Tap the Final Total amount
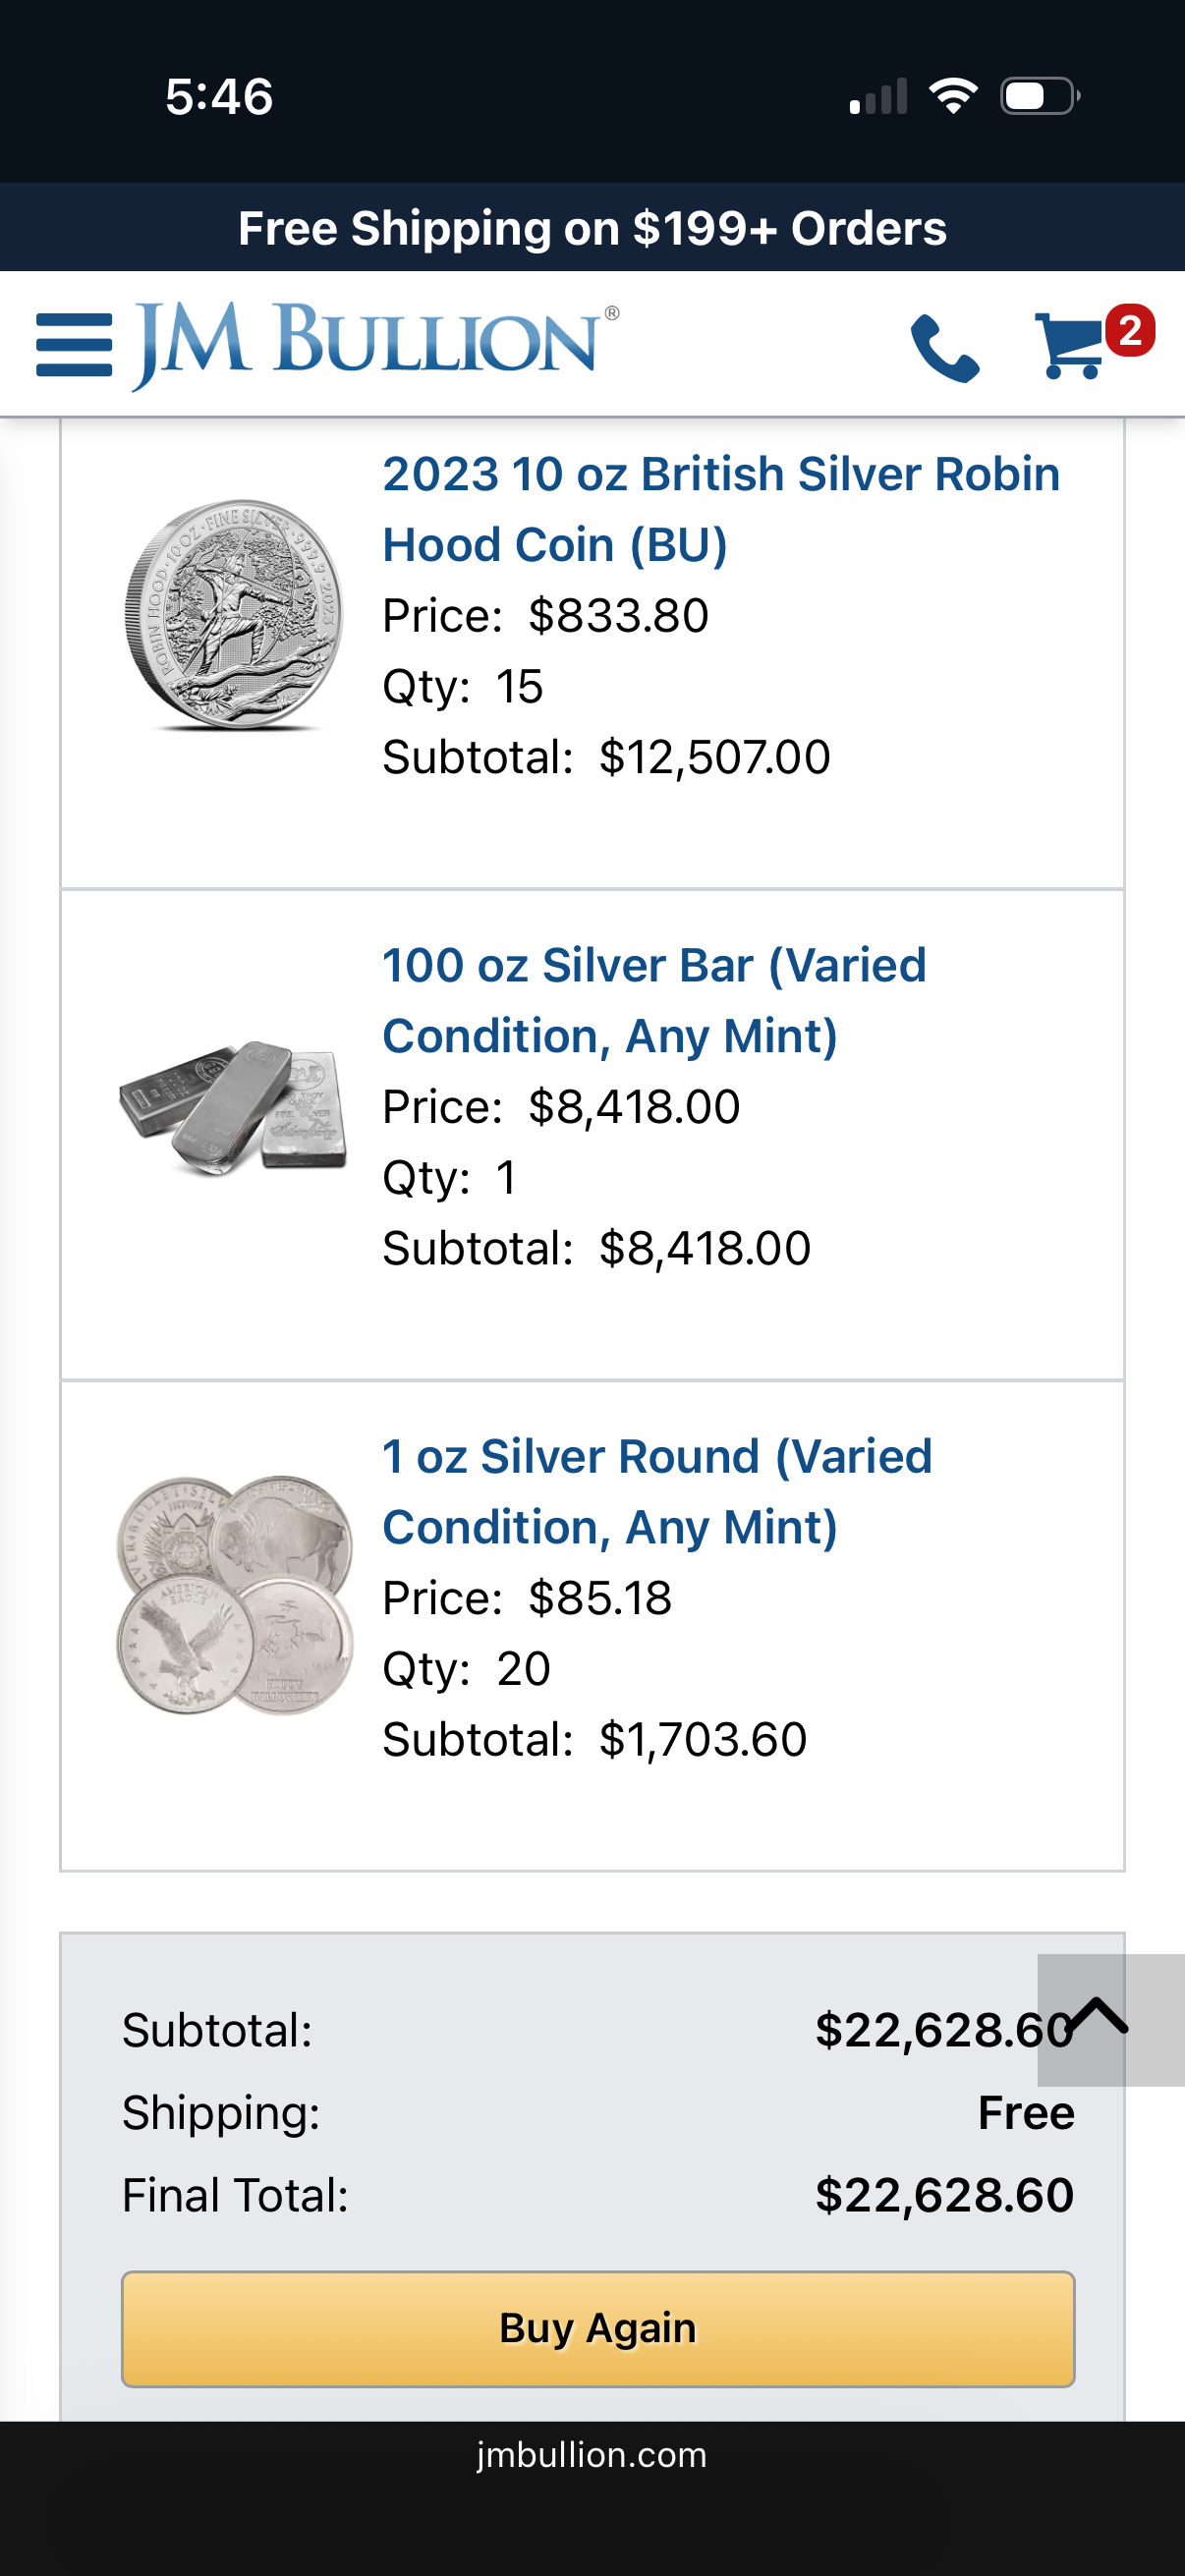The width and height of the screenshot is (1185, 2576). 944,2195
